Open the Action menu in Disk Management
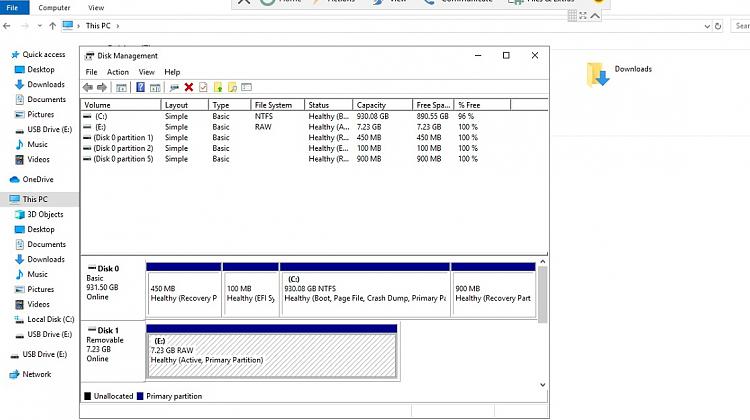Screen dimensions: 750x420 (x=118, y=72)
